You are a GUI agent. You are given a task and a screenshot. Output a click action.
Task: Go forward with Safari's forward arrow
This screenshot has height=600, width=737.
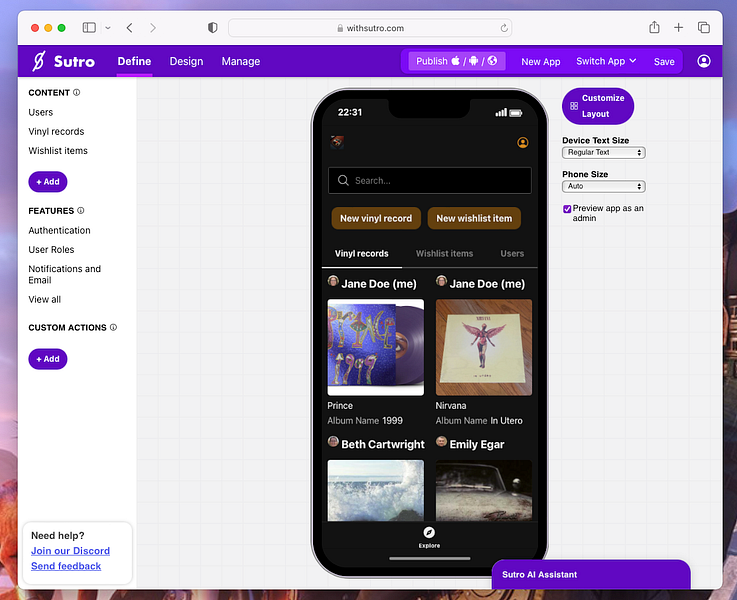coord(153,28)
